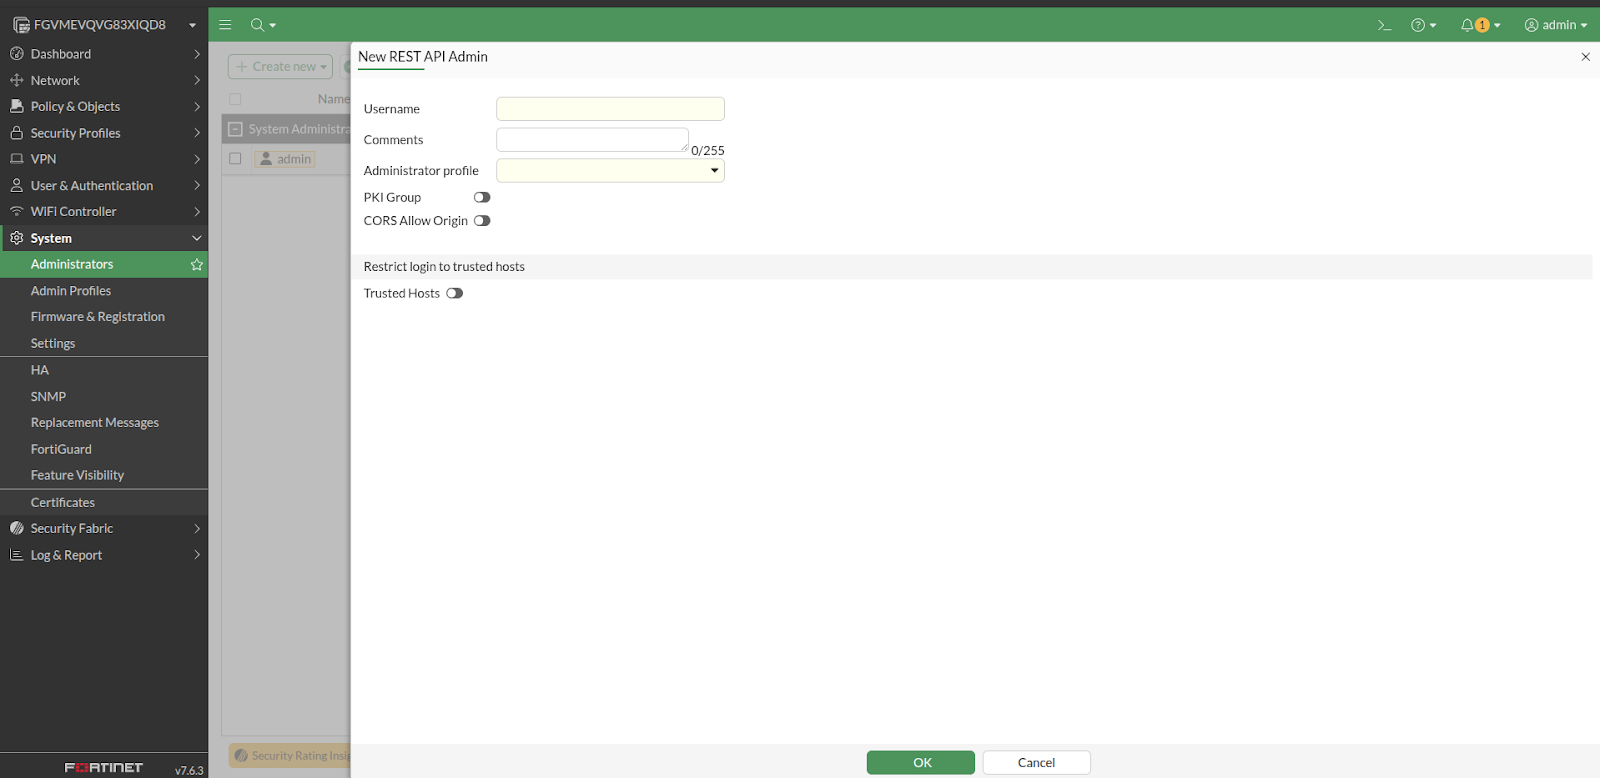The image size is (1600, 778).
Task: Open the CLI console icon
Action: [x=1384, y=25]
